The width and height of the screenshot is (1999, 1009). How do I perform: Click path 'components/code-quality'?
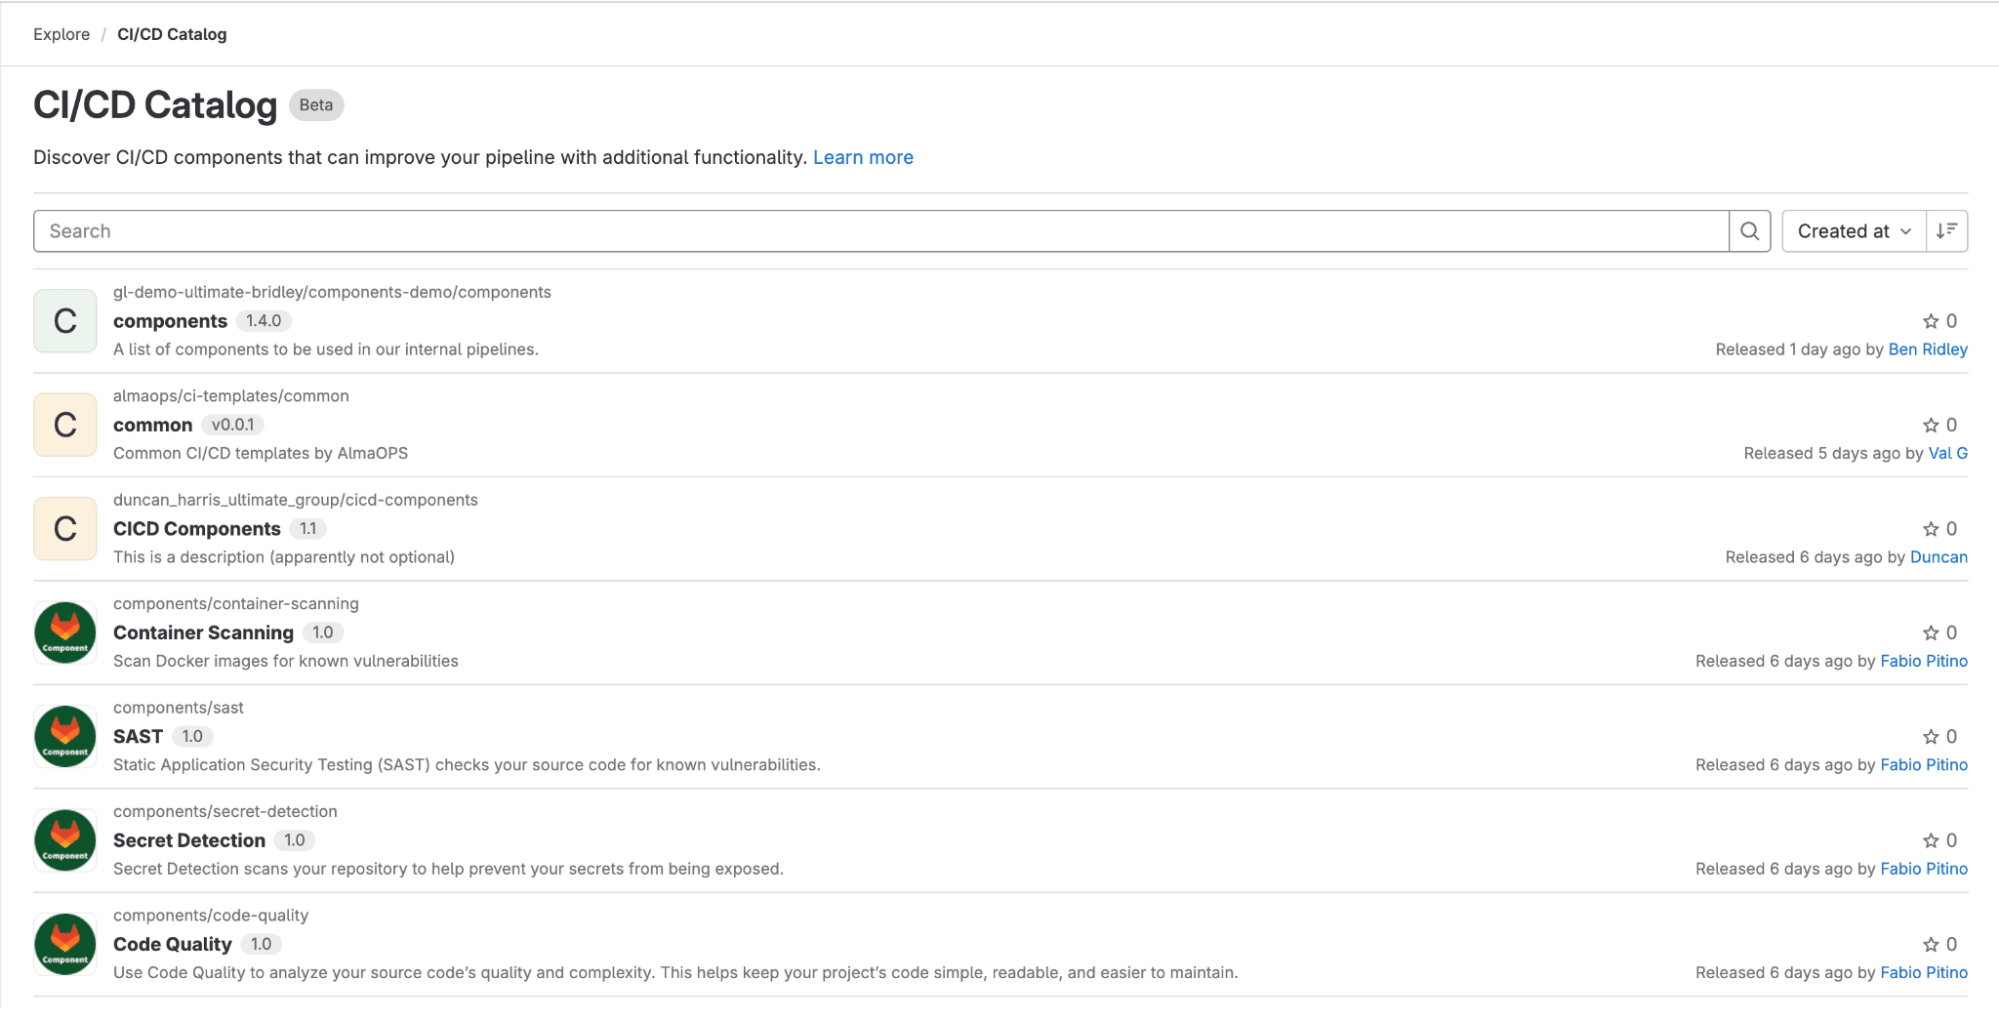point(211,916)
